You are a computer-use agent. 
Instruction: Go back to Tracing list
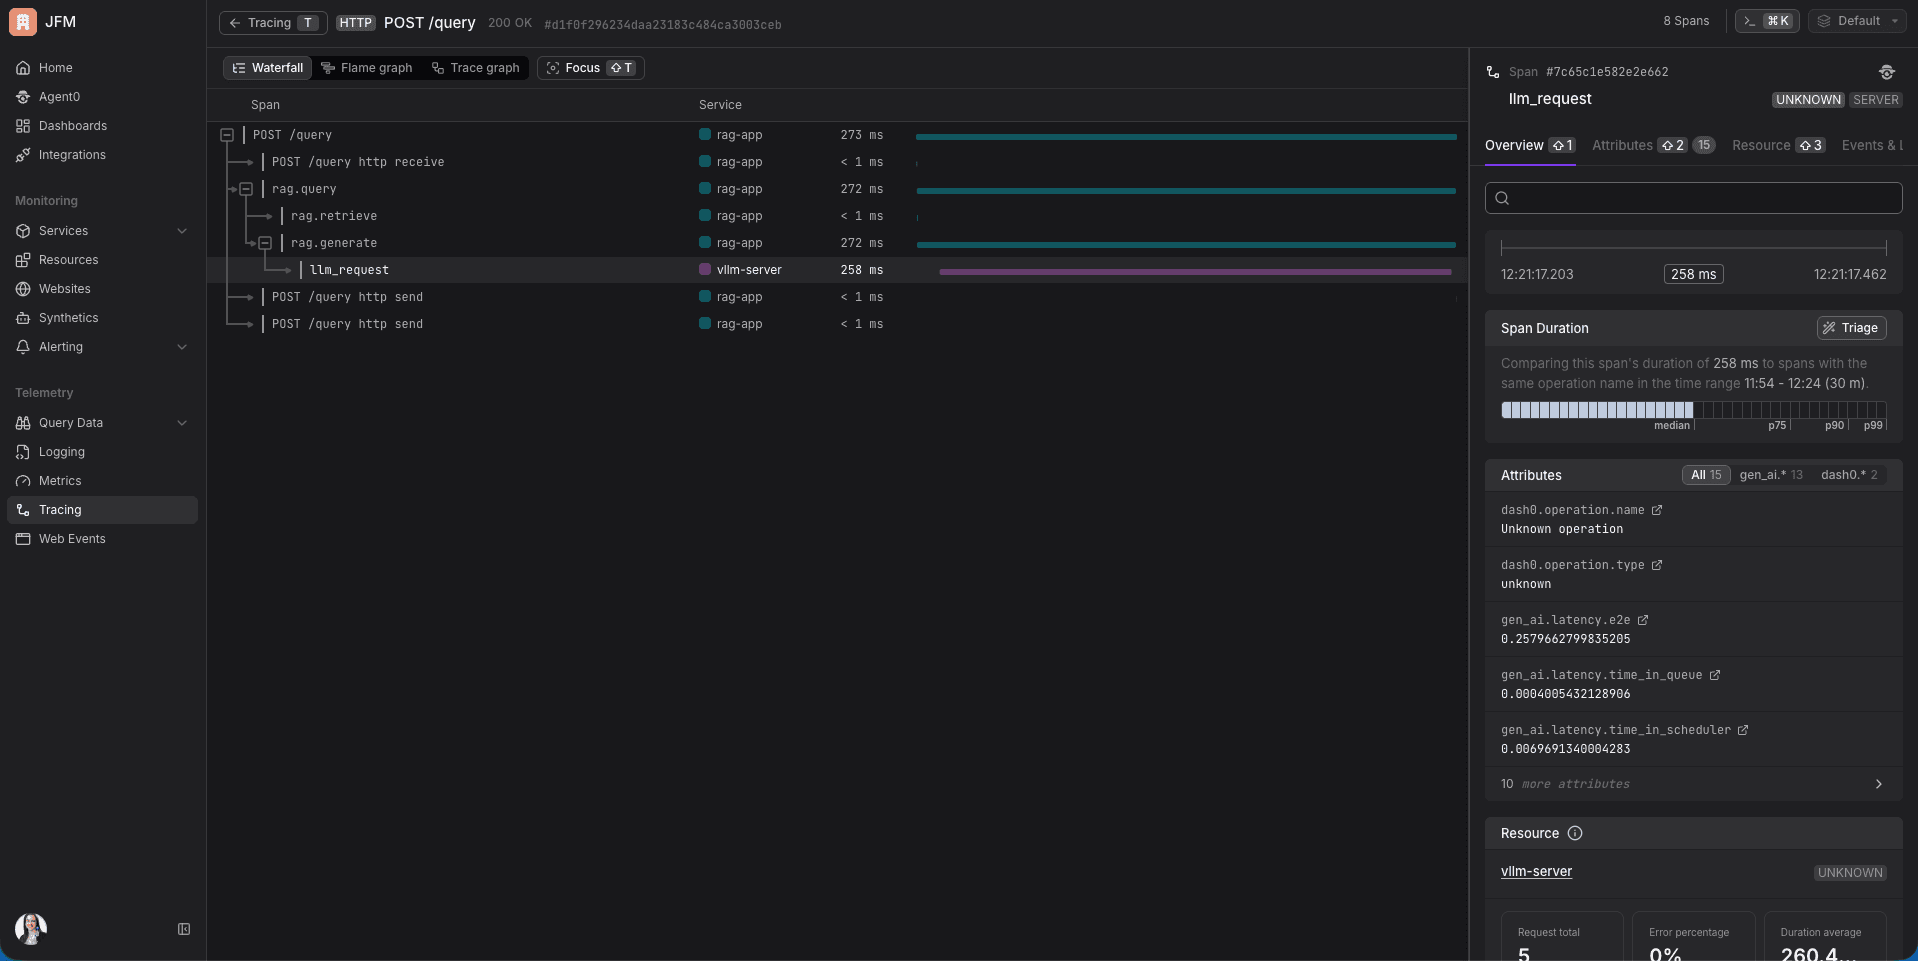coord(273,23)
